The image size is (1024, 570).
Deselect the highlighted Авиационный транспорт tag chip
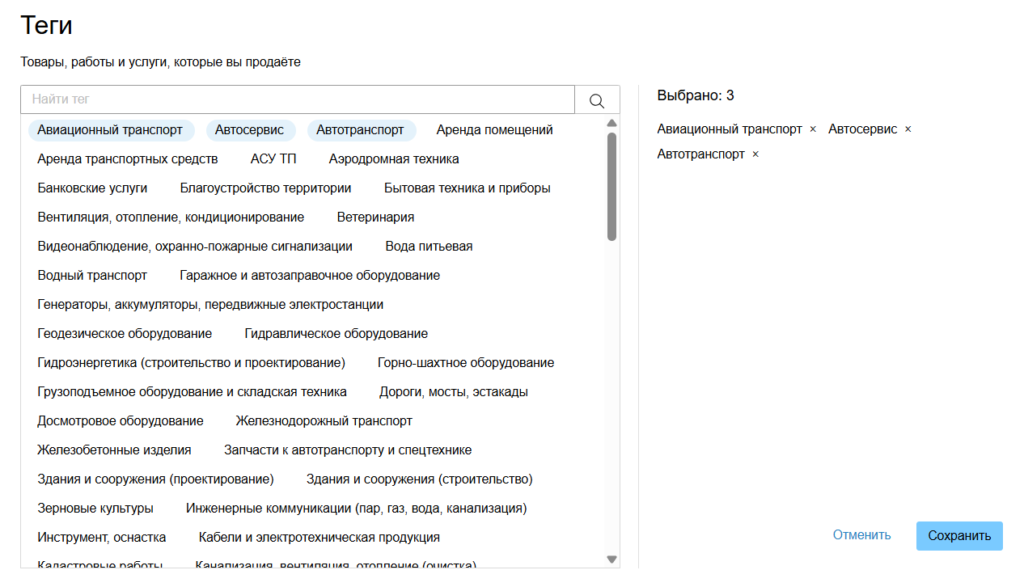(110, 130)
